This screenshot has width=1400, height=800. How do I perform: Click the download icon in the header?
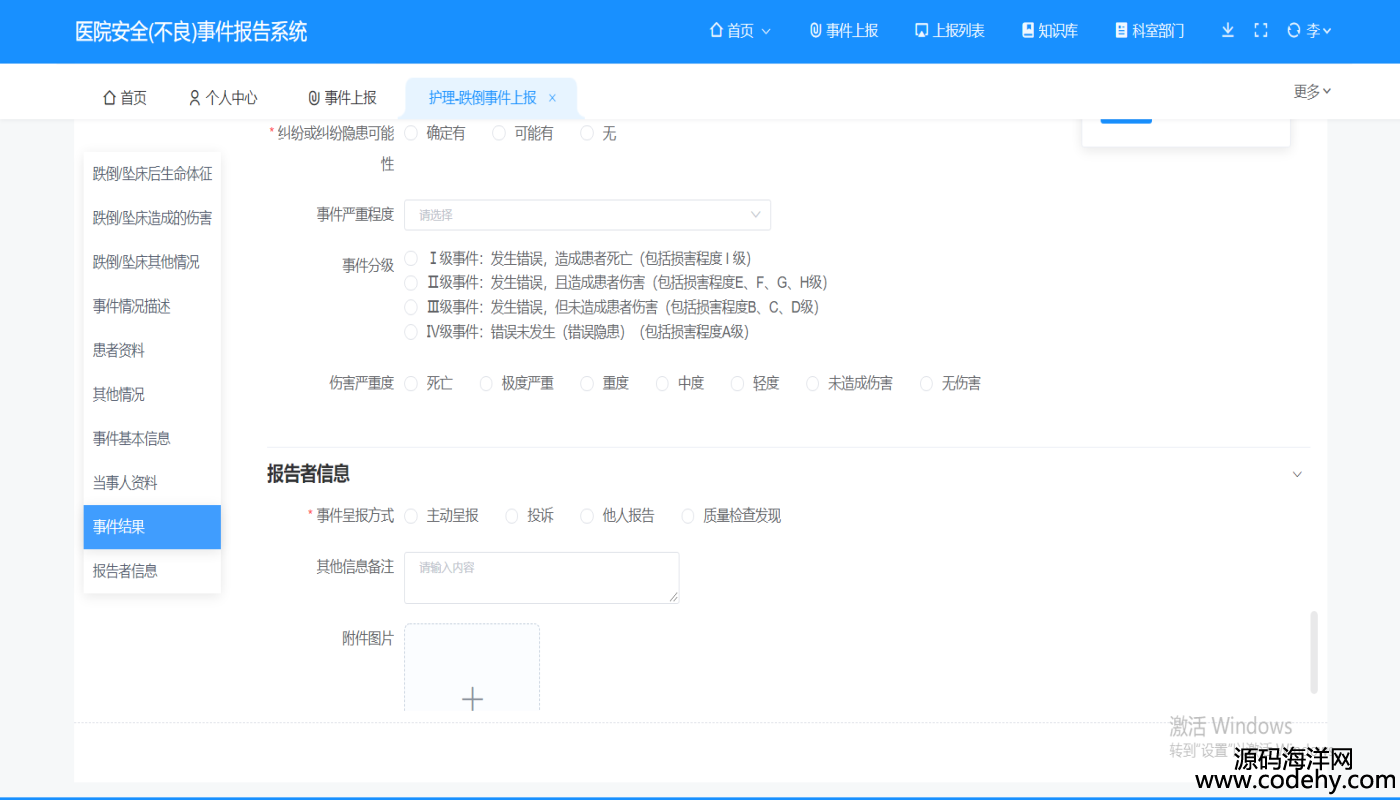tap(1228, 31)
